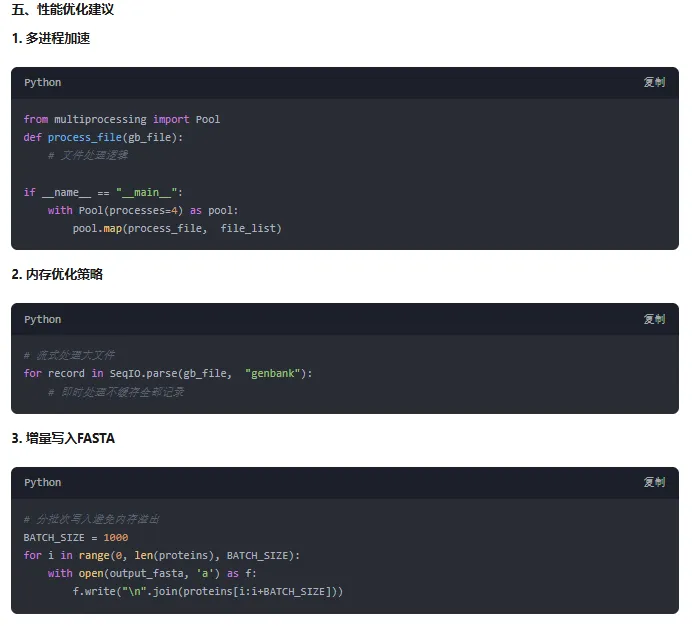Viewport: 693px width, 626px height.
Task: Click the 'pool.map(process_file, file_list)' line
Action: point(177,228)
